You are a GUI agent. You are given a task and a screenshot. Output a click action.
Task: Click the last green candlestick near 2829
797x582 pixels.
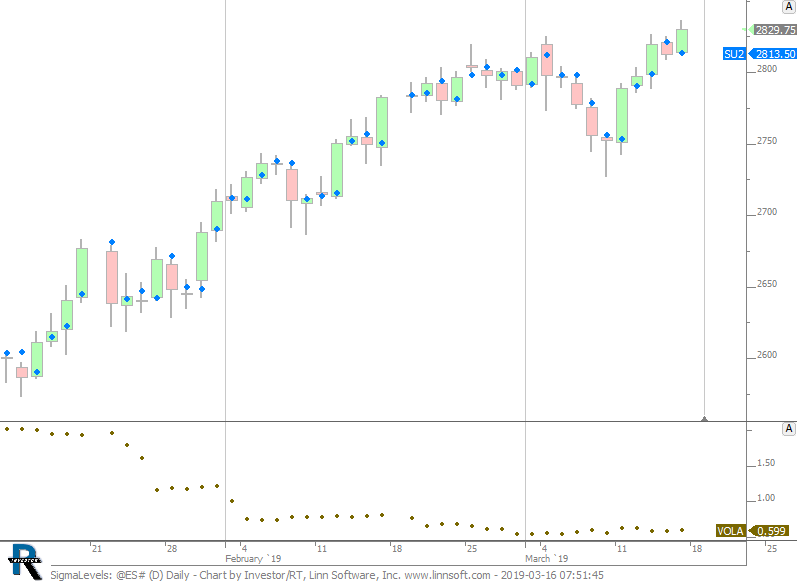click(682, 41)
